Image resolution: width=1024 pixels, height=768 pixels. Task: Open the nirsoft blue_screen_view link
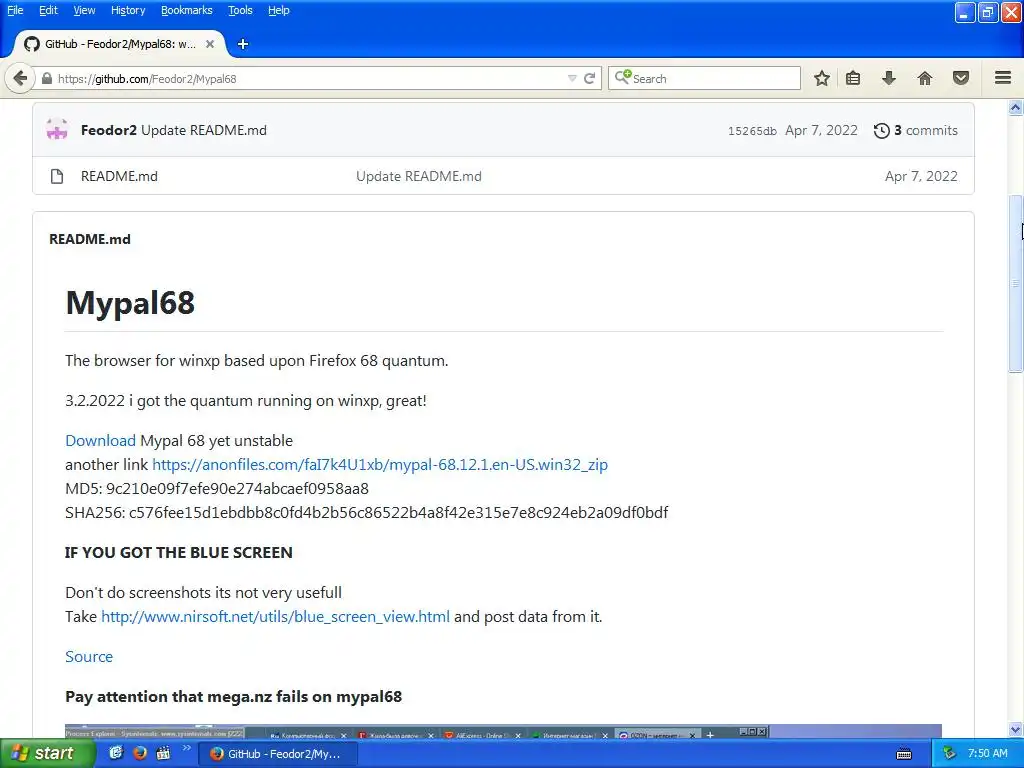[275, 616]
